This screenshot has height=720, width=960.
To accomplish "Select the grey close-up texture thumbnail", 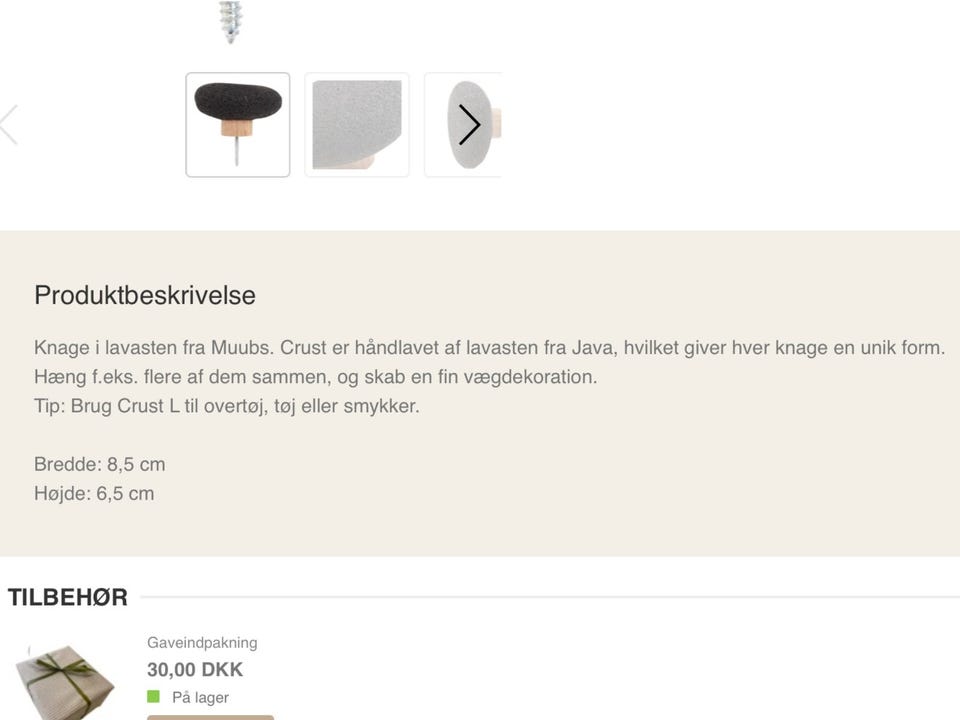I will click(x=357, y=125).
